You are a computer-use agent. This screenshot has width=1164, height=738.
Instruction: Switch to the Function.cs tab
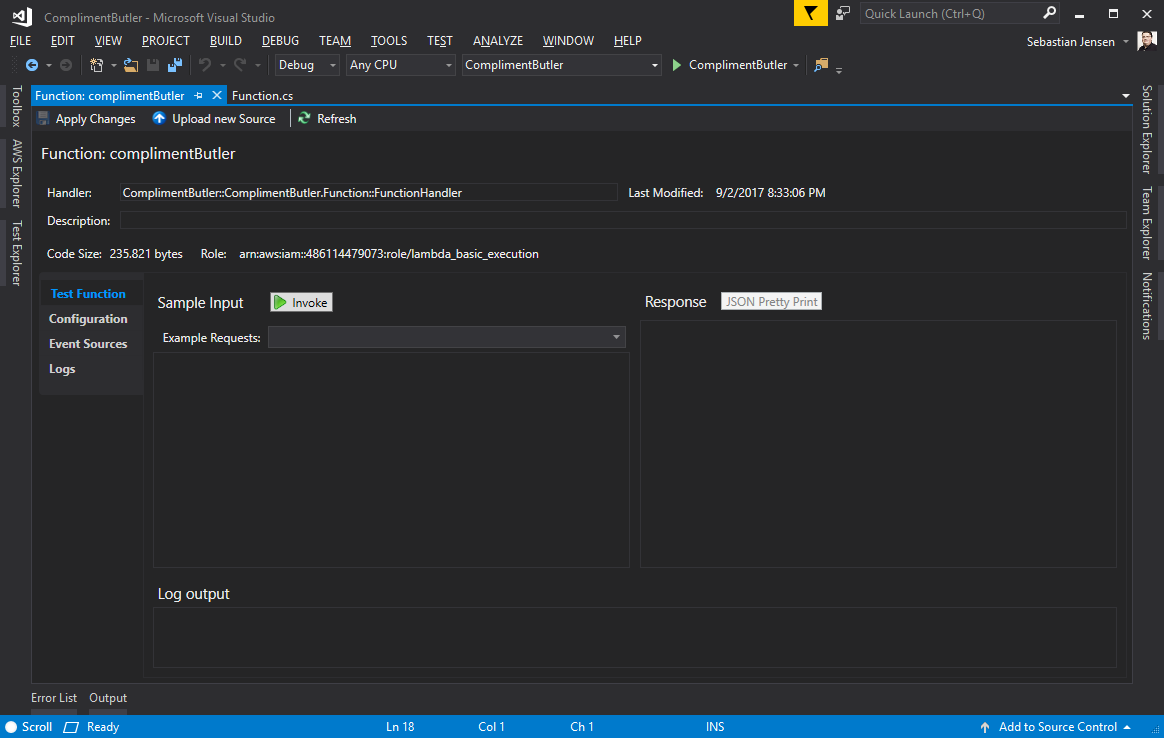tap(262, 96)
